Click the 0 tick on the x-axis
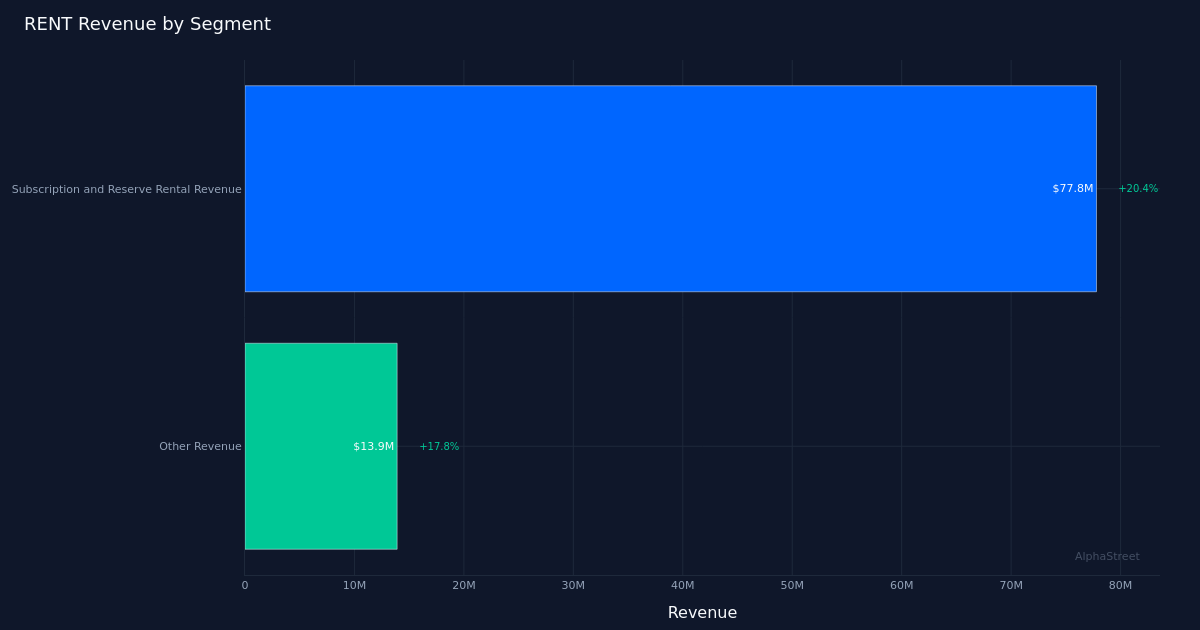This screenshot has height=630, width=1200. coord(245,586)
